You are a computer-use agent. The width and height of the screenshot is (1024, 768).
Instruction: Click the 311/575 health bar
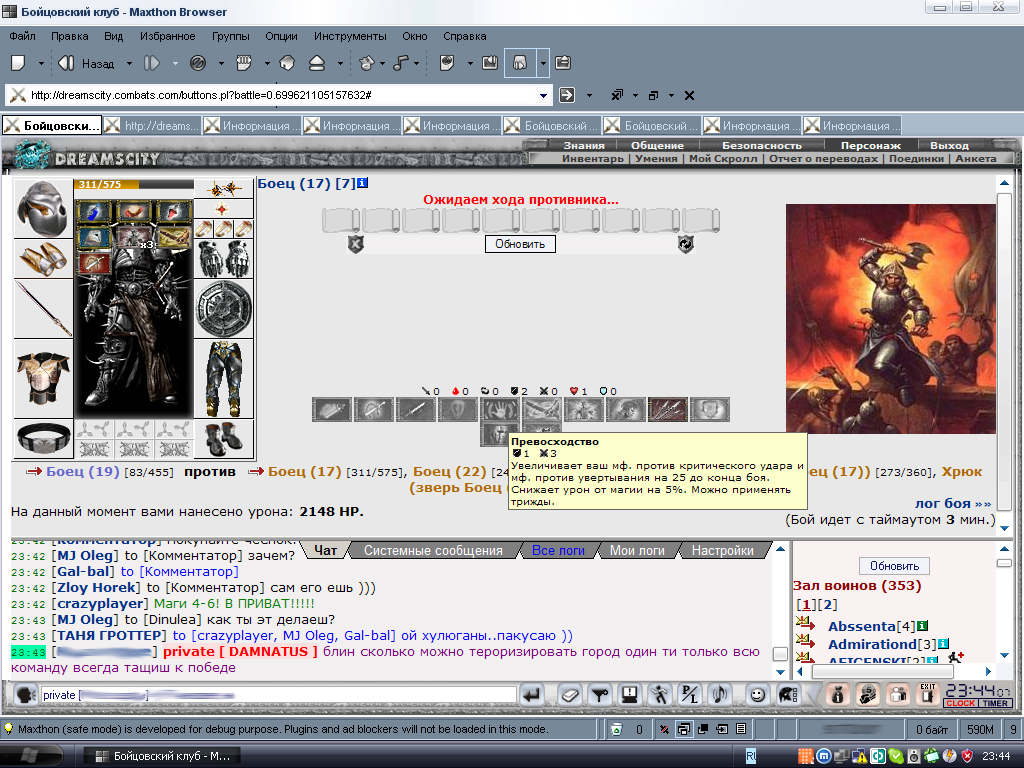point(133,184)
